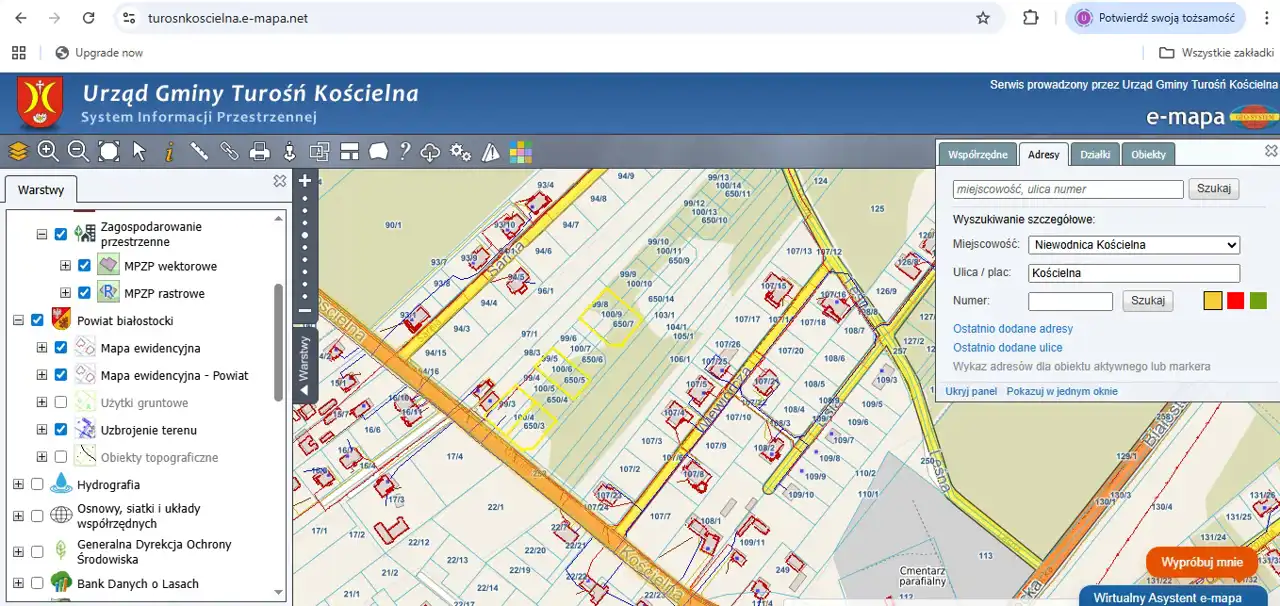Toggle the Uzbrojenie terenu layer checkbox
The image size is (1280, 606).
(x=61, y=430)
